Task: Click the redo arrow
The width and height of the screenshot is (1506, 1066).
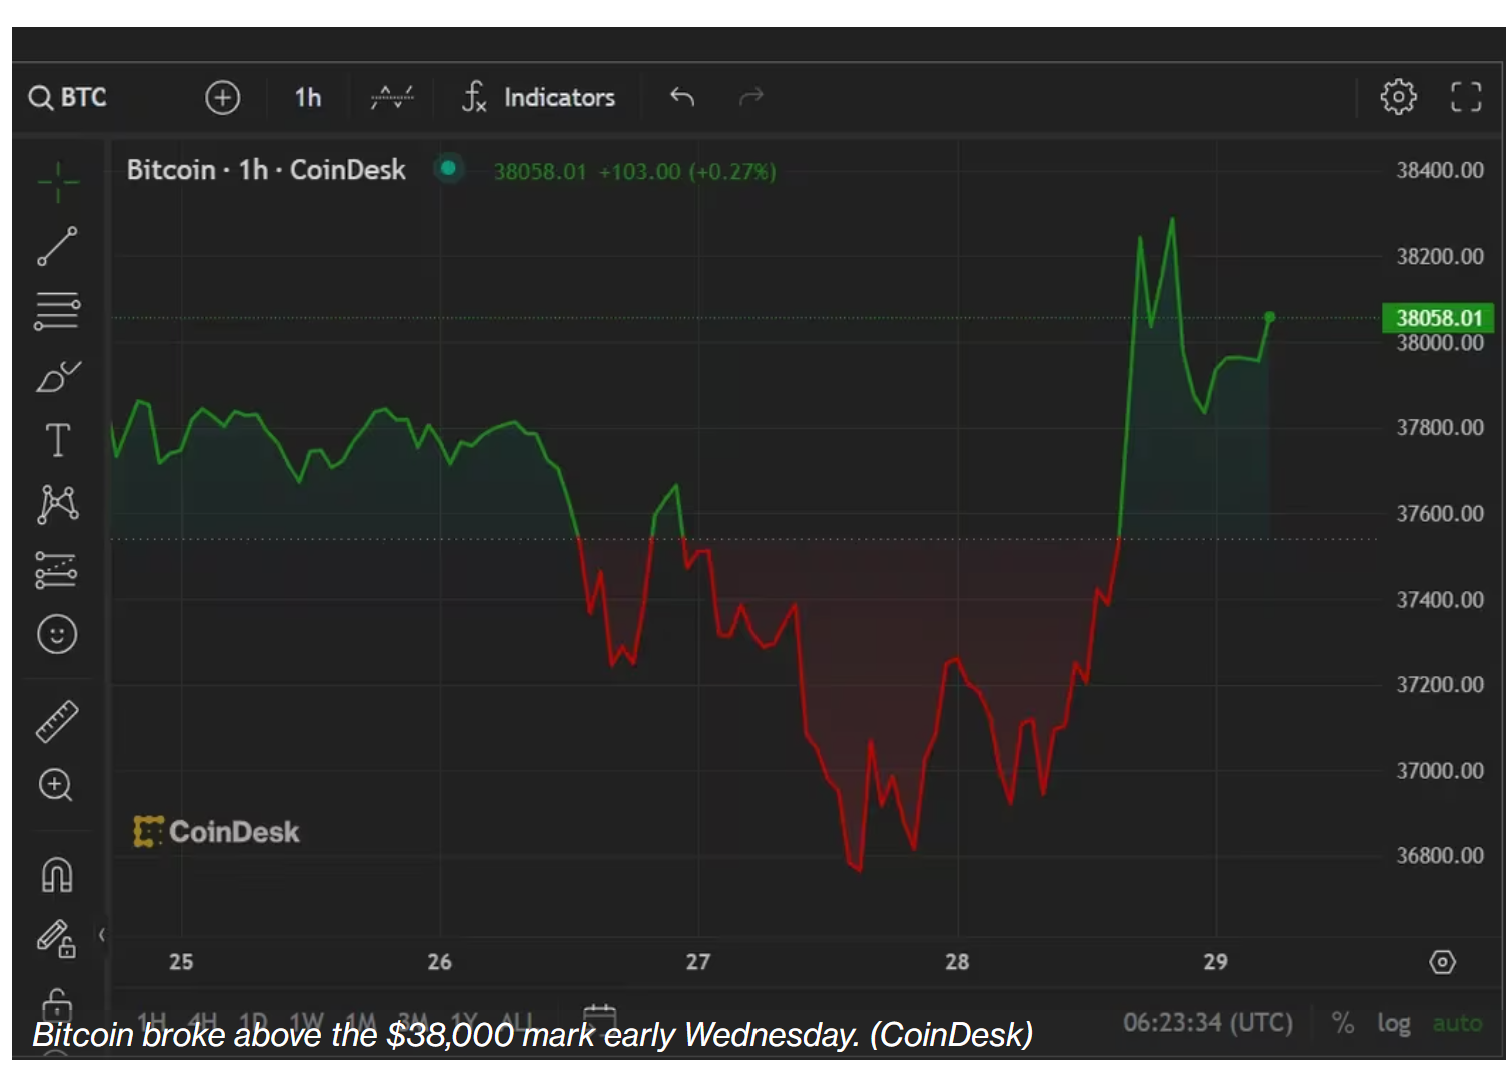Action: [x=751, y=97]
